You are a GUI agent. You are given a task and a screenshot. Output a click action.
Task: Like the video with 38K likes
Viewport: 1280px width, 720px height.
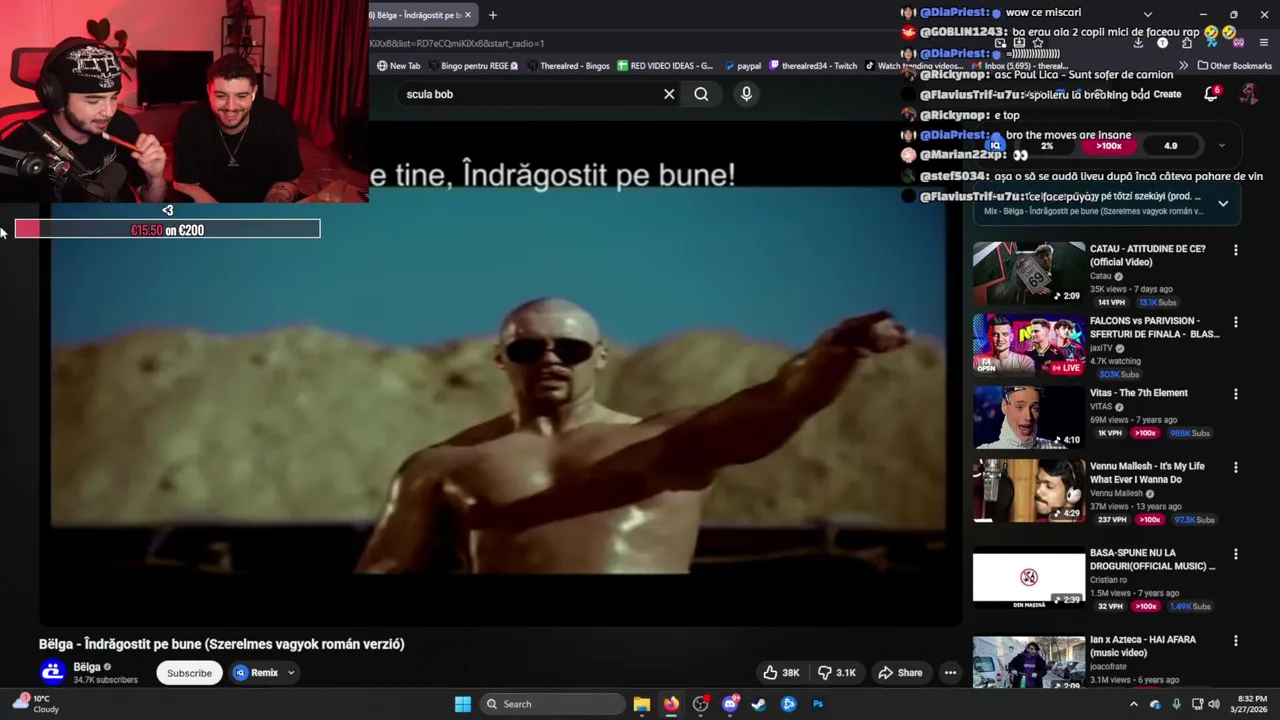pos(781,673)
